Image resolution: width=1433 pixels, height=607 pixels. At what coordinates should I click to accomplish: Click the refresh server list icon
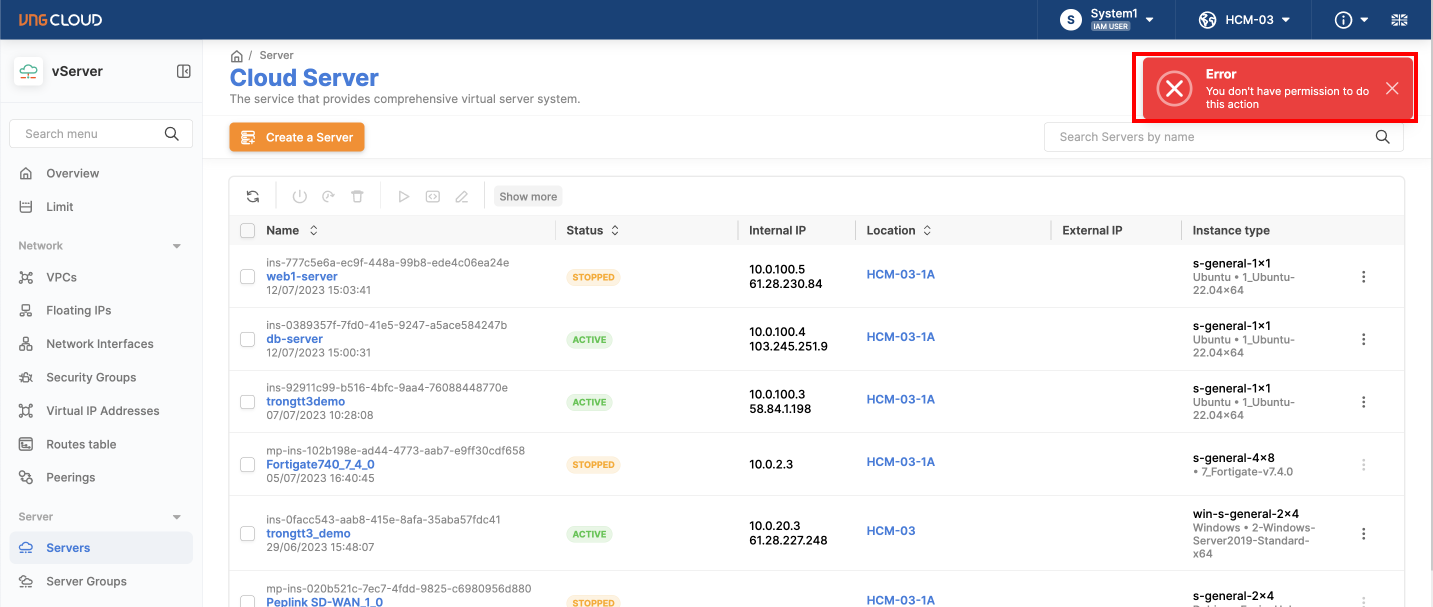click(x=253, y=197)
